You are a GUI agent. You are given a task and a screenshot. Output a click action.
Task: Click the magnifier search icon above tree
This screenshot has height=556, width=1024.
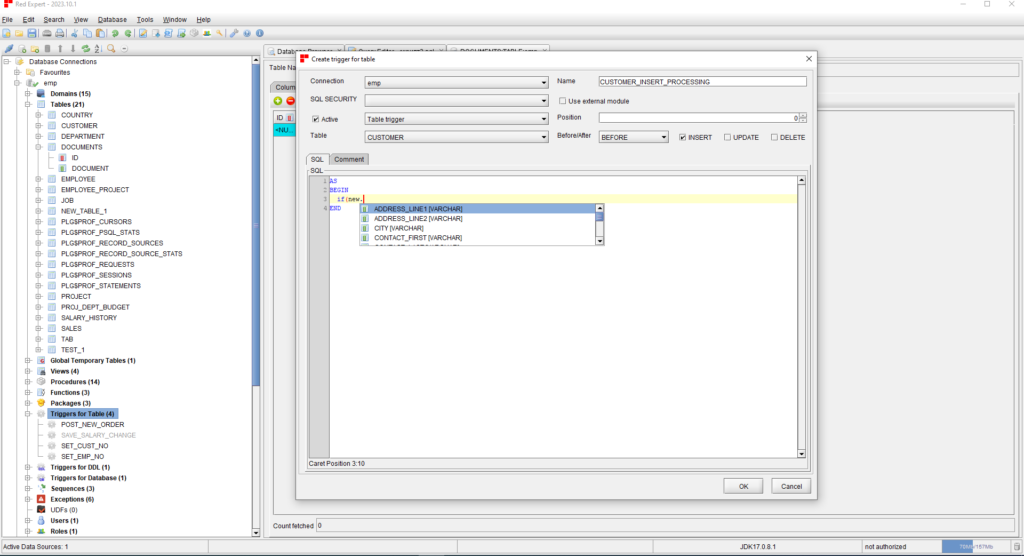111,48
